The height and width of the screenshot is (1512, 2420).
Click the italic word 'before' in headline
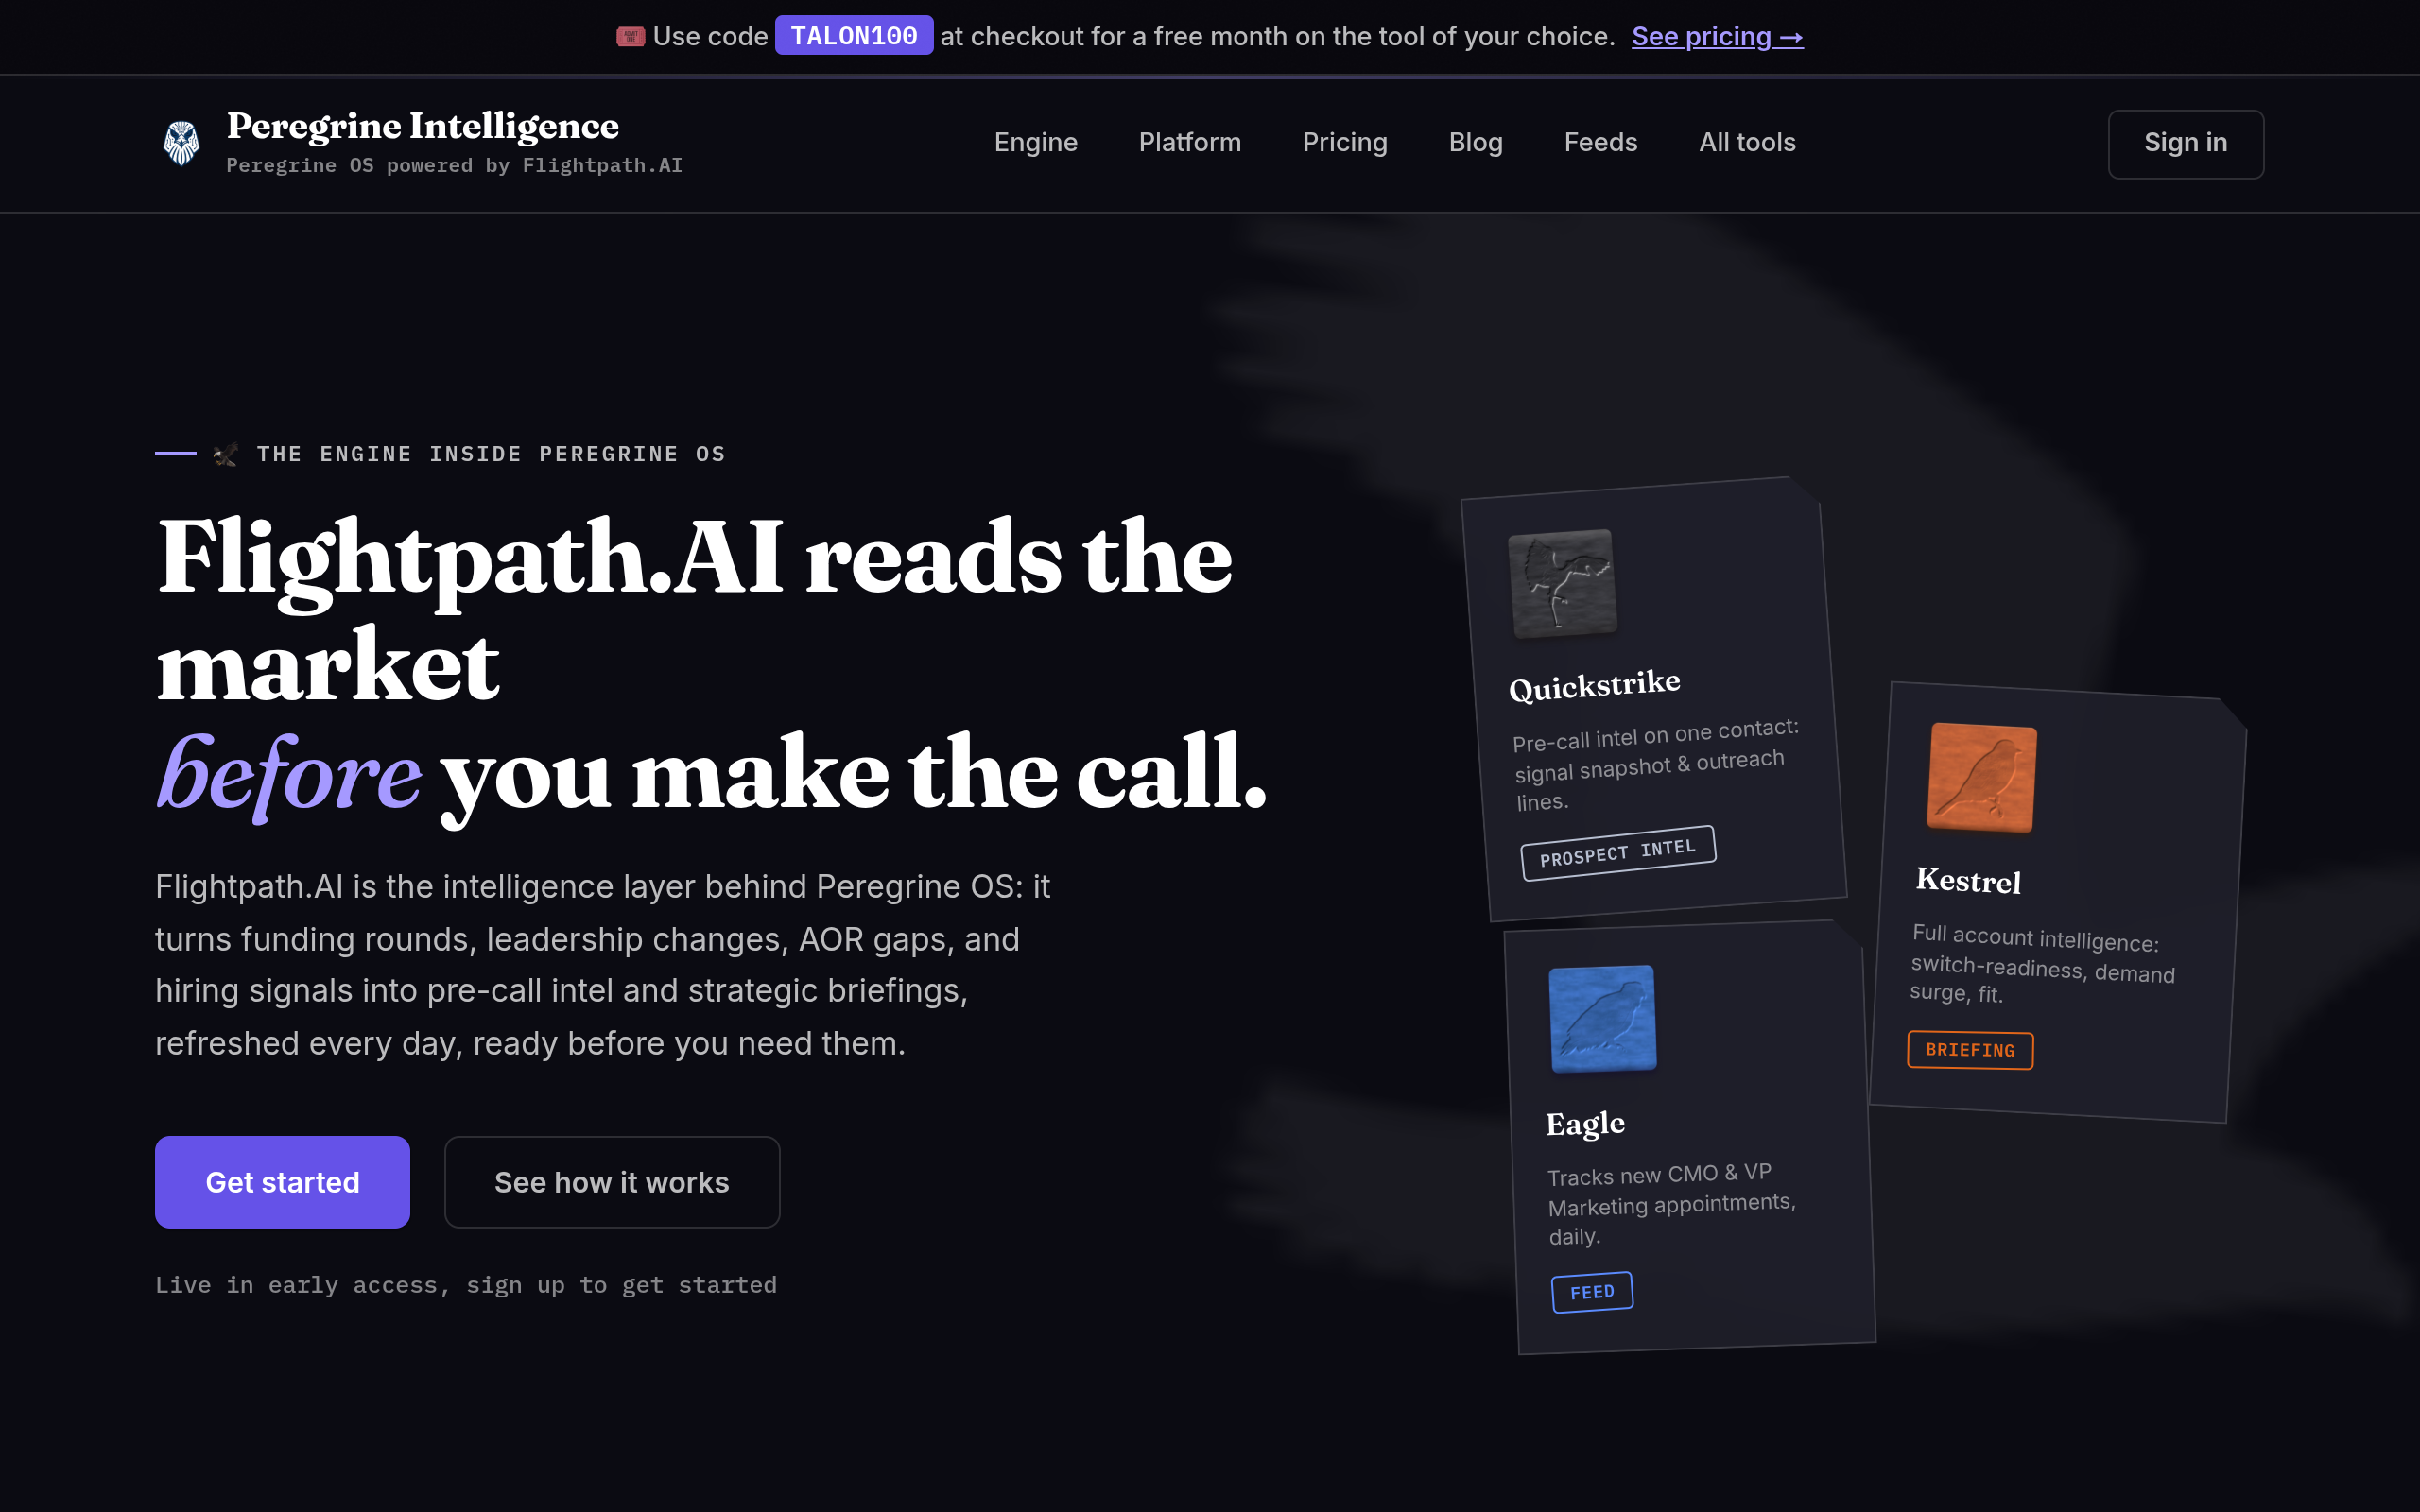tap(289, 775)
